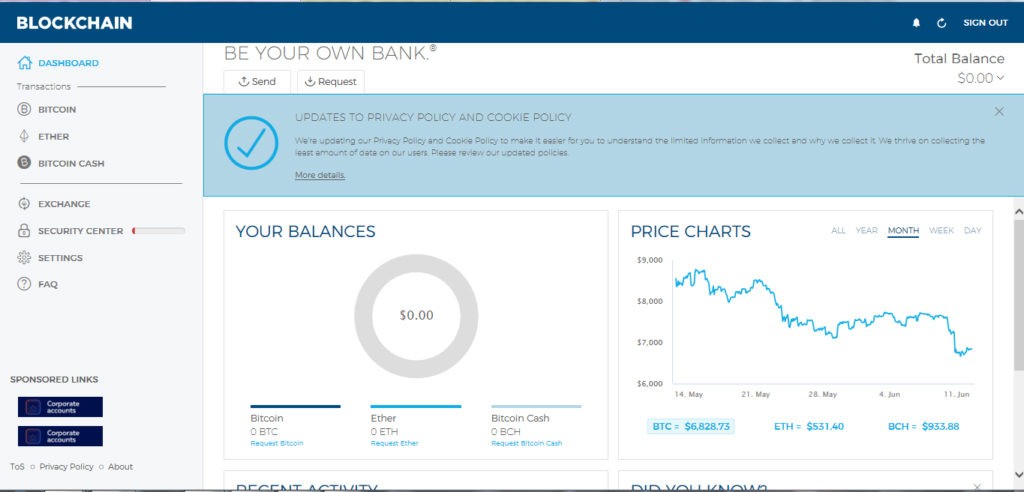Click the refresh icon in header
Image resolution: width=1024 pixels, height=492 pixels.
pos(942,23)
